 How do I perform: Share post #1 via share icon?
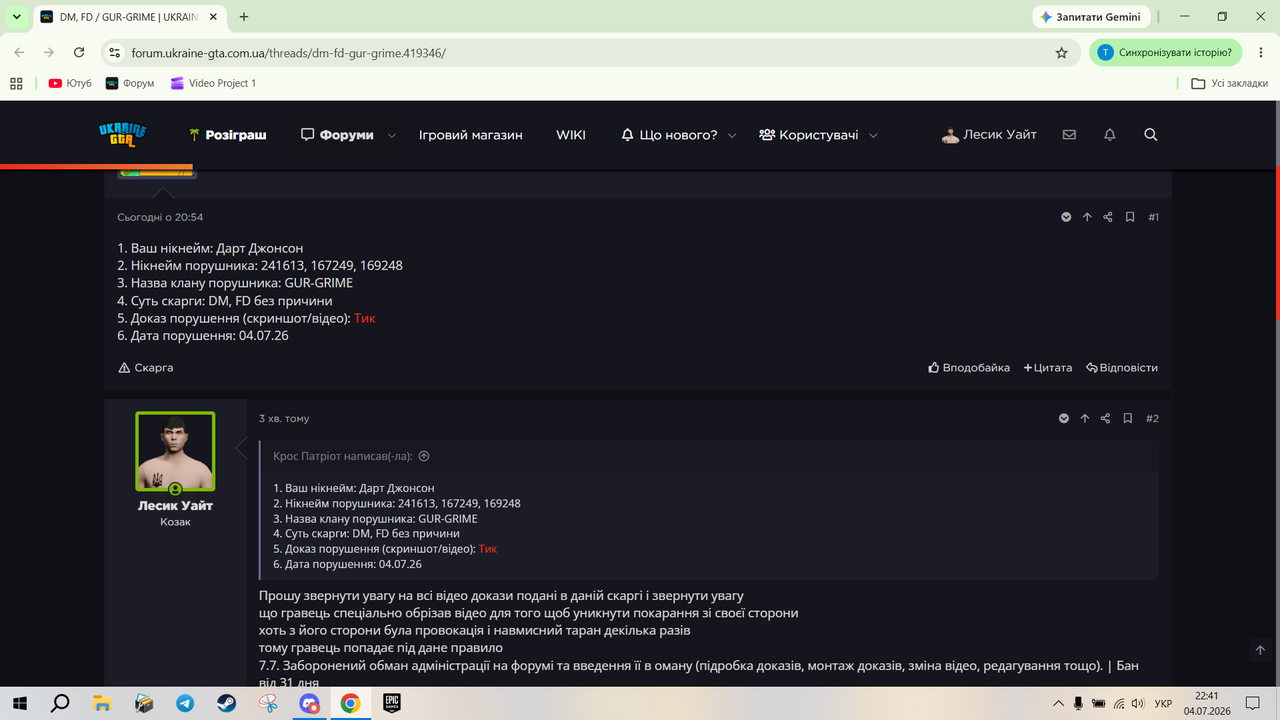[1107, 217]
